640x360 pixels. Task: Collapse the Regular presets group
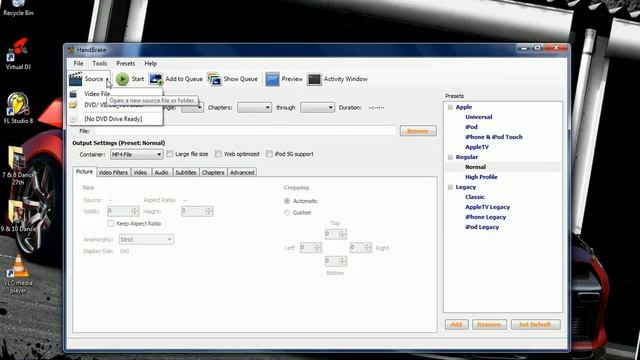(450, 157)
